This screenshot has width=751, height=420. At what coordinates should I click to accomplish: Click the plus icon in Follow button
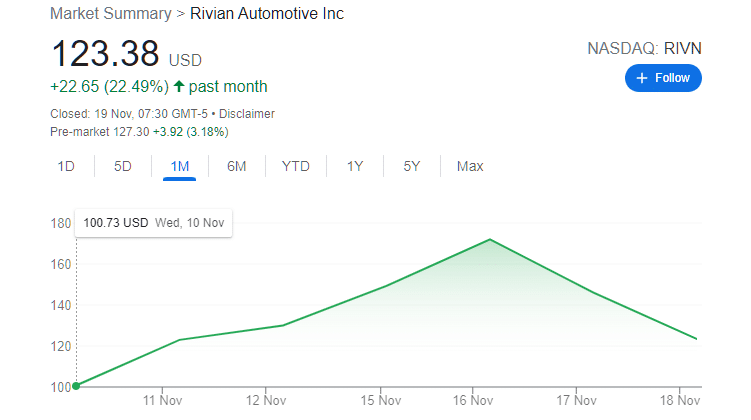[x=642, y=78]
